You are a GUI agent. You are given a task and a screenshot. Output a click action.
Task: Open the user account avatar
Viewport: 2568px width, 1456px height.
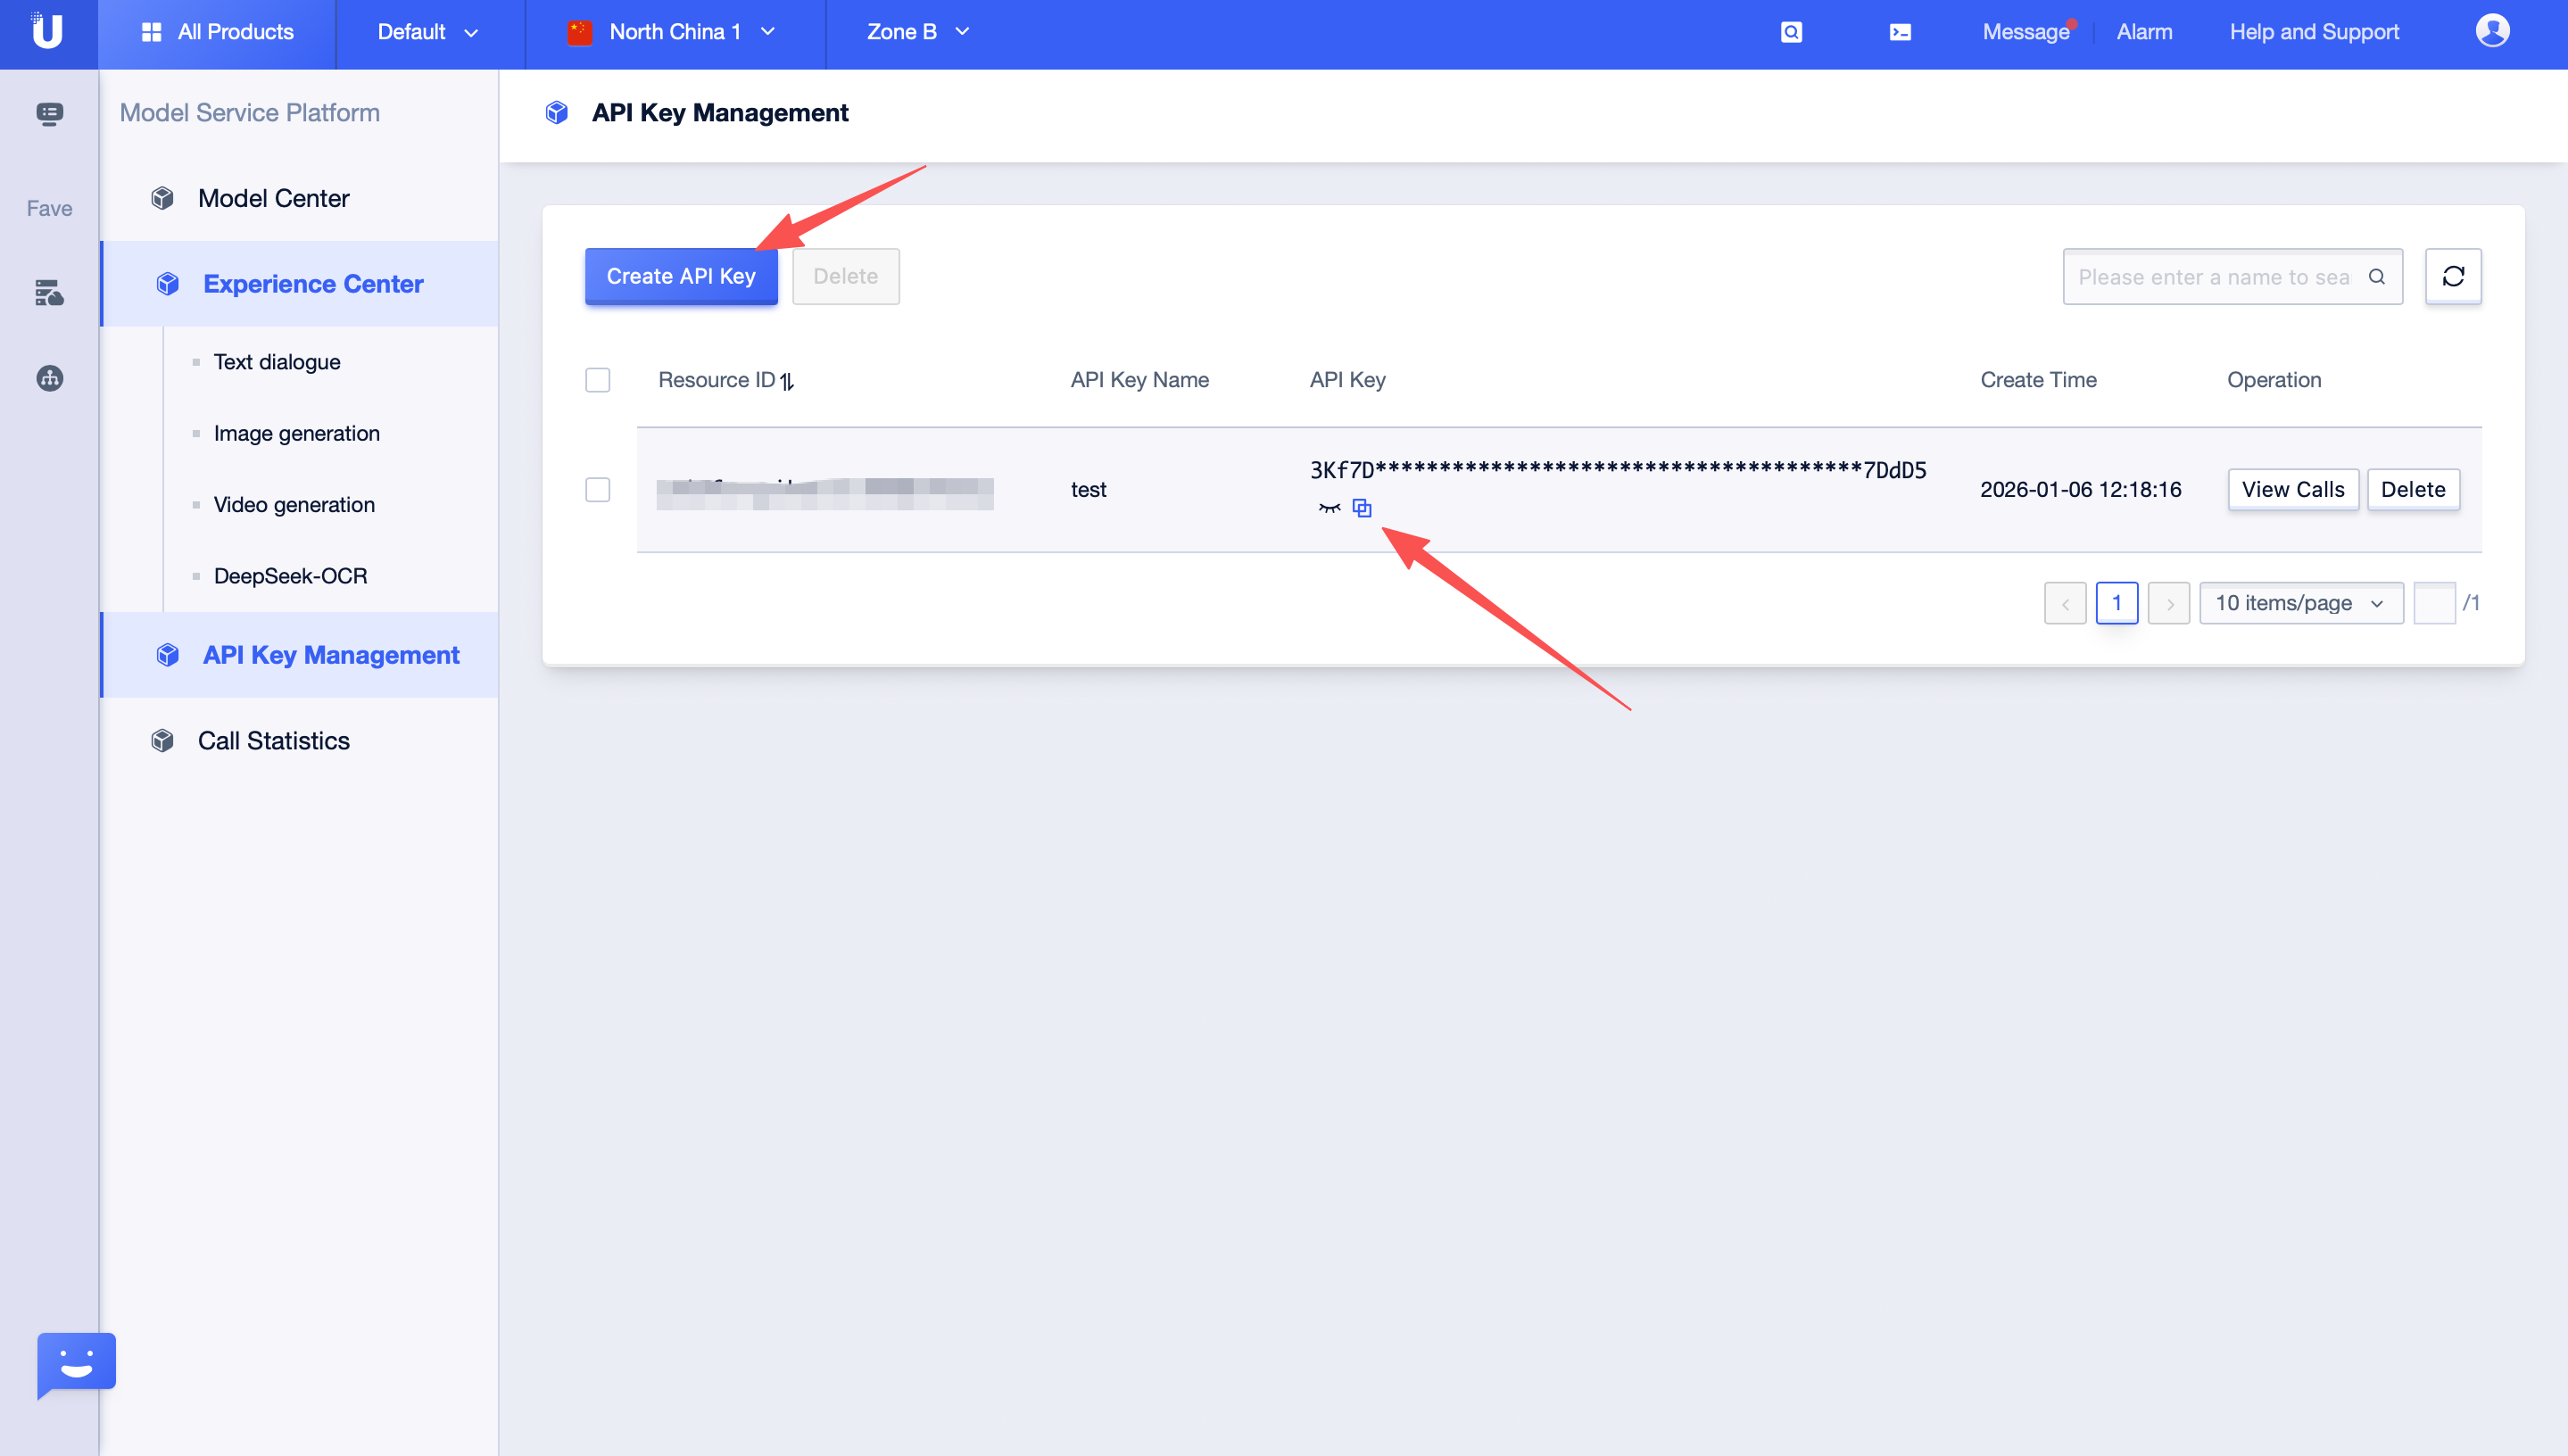2491,32
